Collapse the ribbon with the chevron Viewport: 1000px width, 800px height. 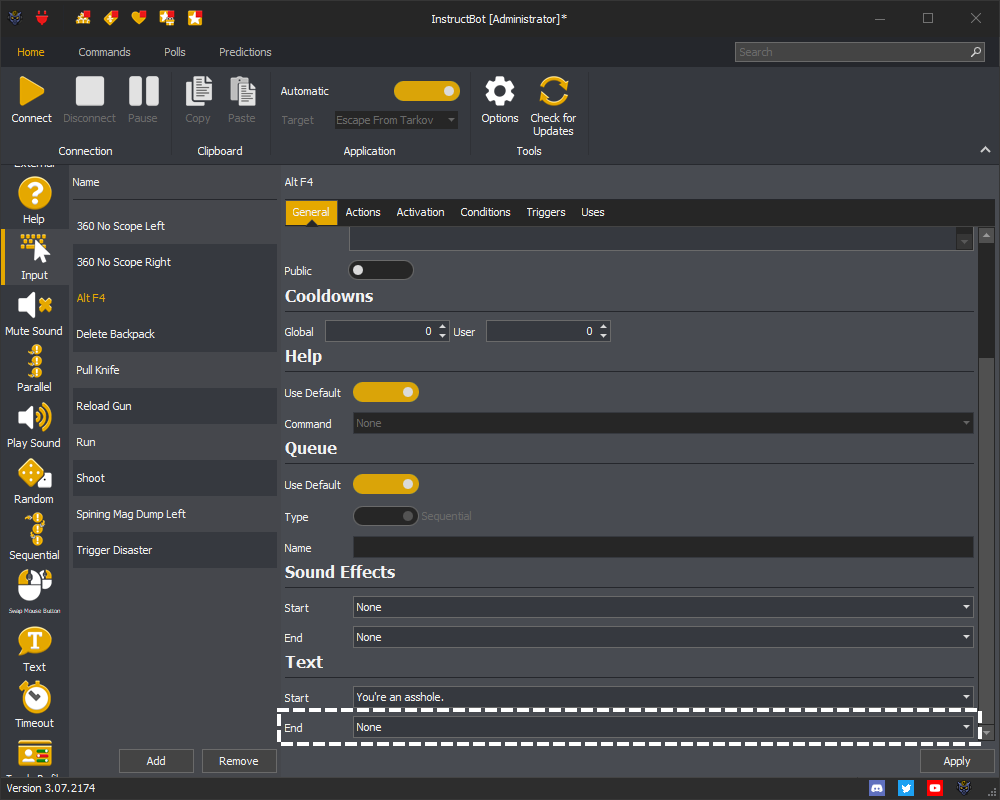[985, 150]
